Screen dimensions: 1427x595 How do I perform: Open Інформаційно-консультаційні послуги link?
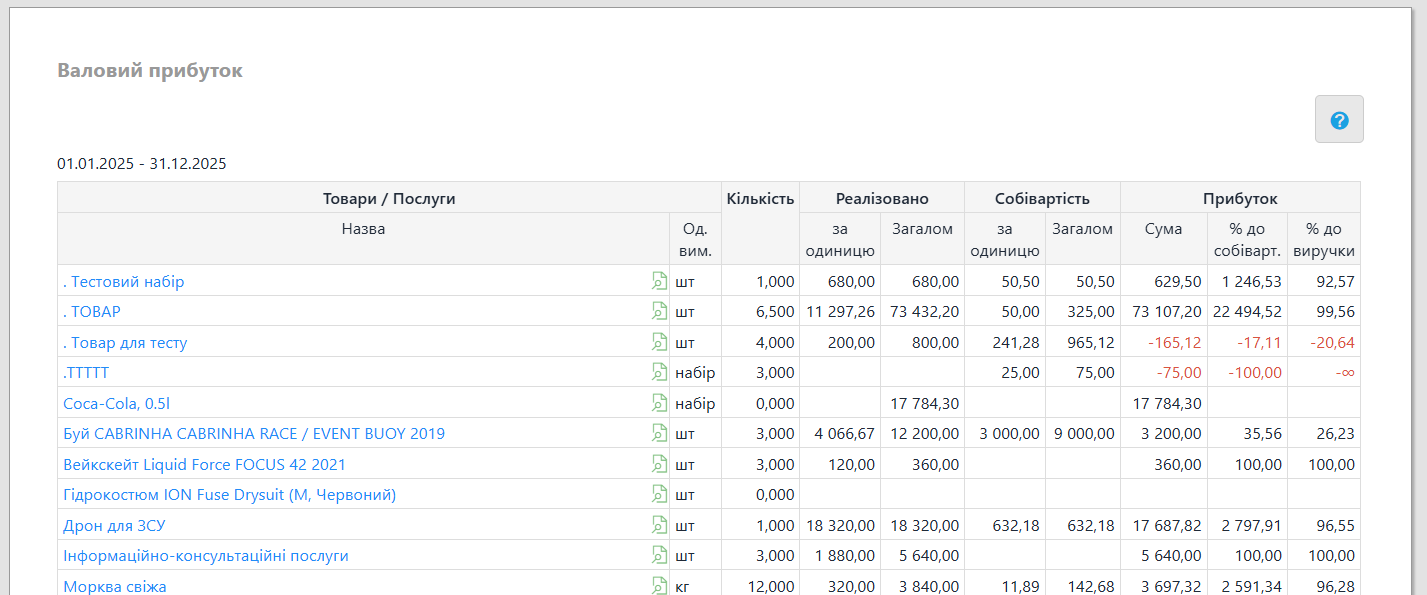206,556
